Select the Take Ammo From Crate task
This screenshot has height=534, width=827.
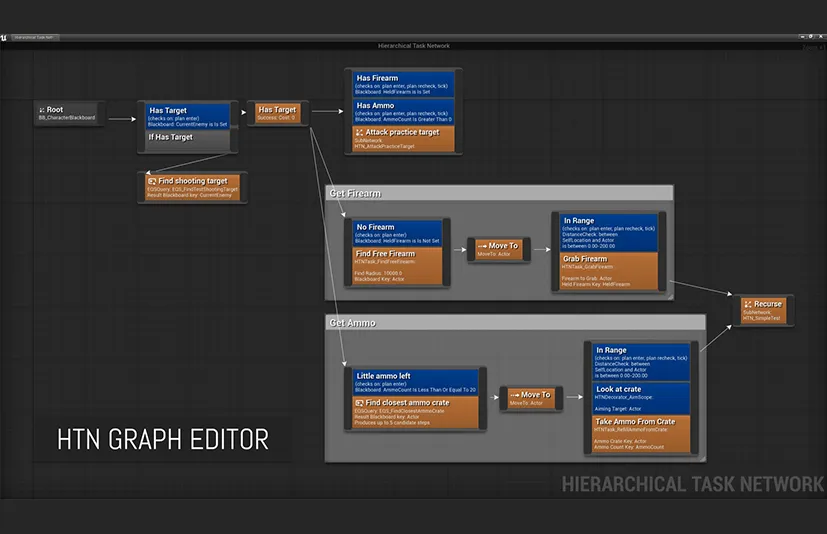(x=641, y=434)
